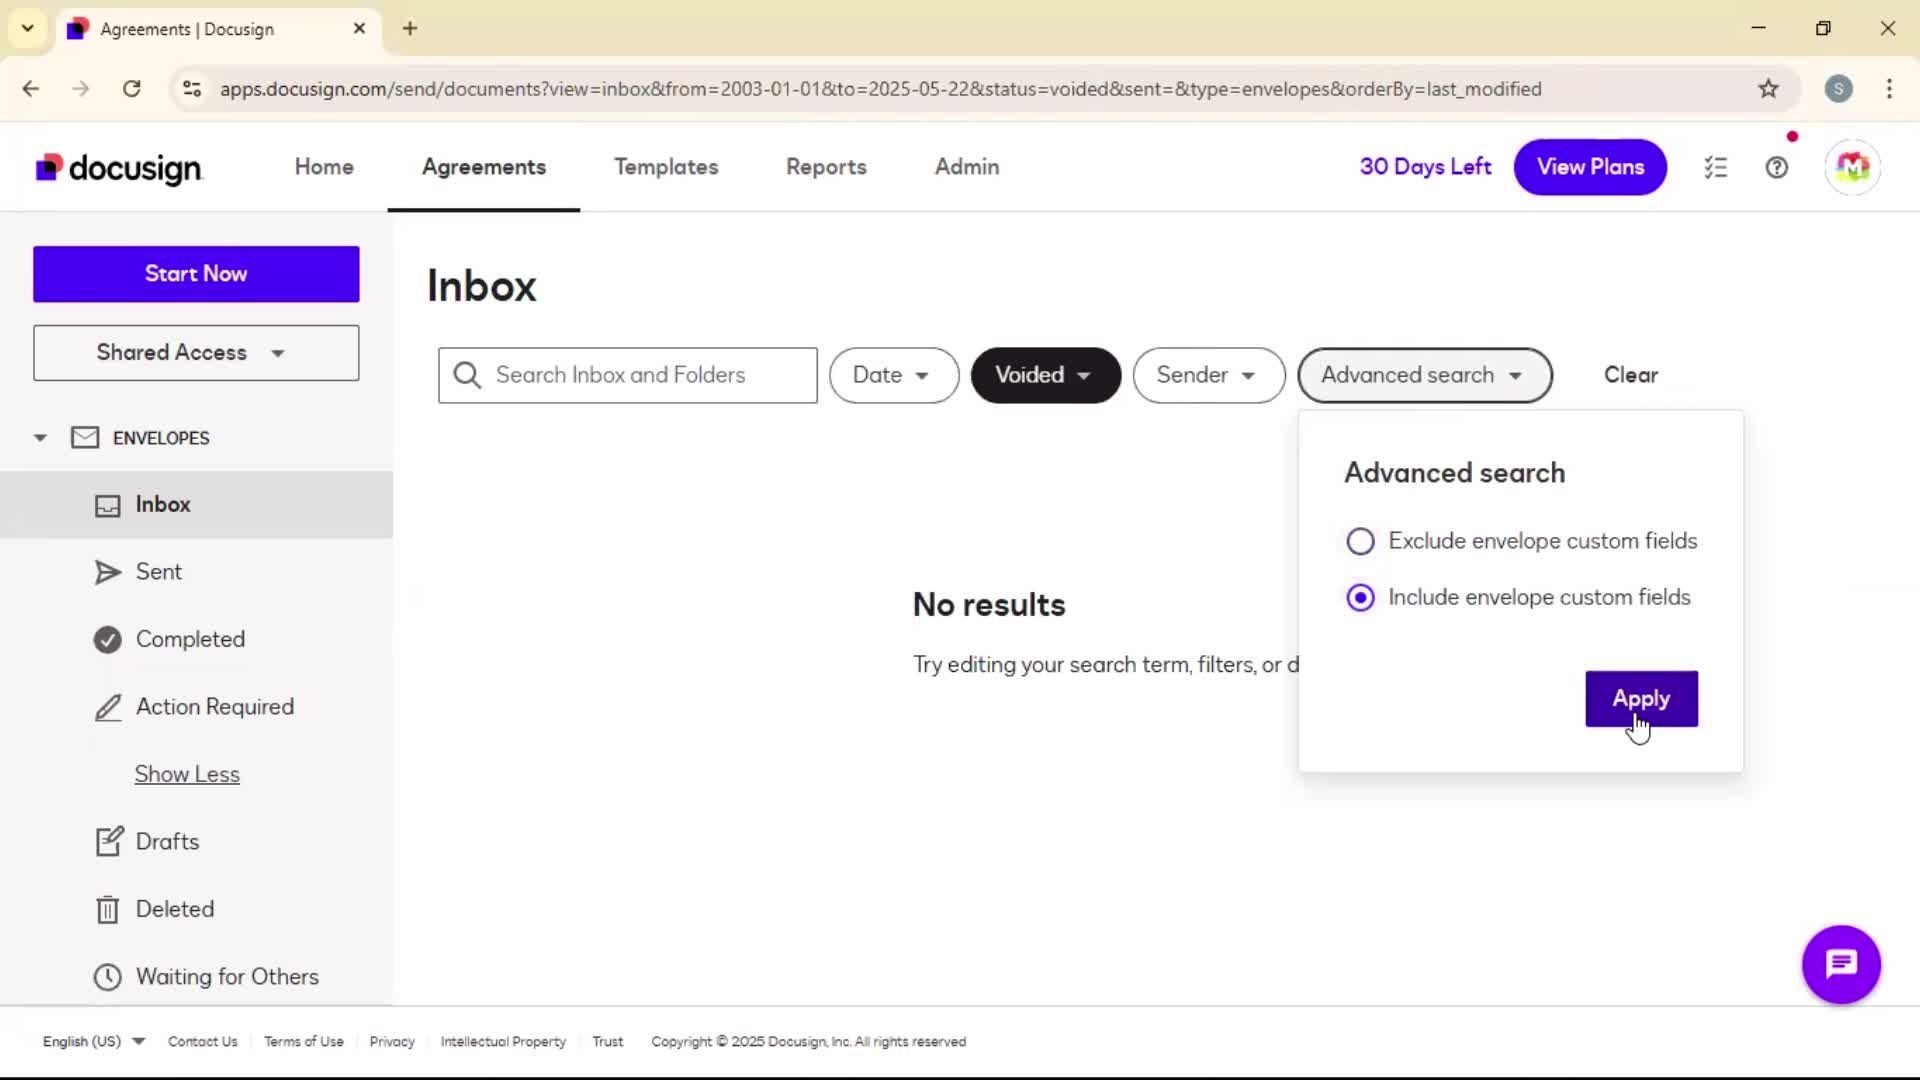
Task: Open the Admin tab
Action: 967,167
